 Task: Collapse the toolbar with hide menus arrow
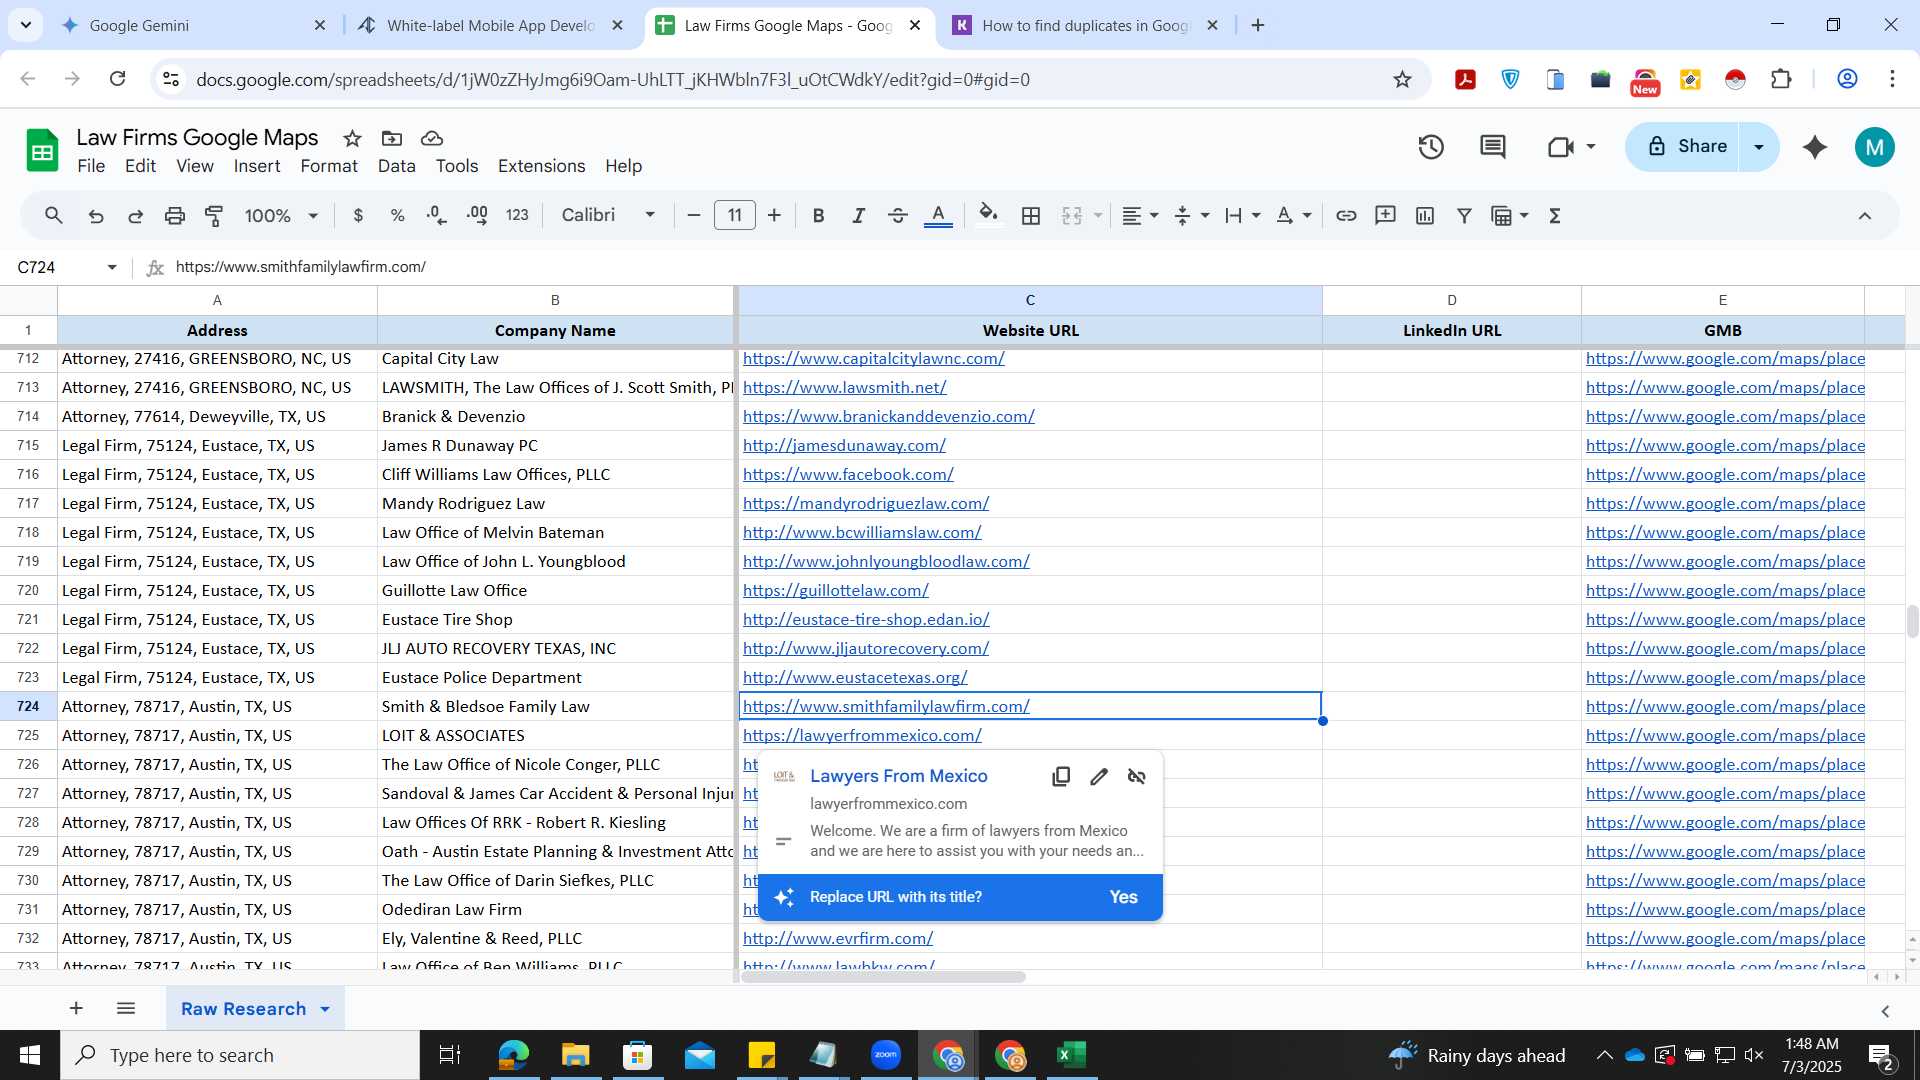tap(1865, 215)
